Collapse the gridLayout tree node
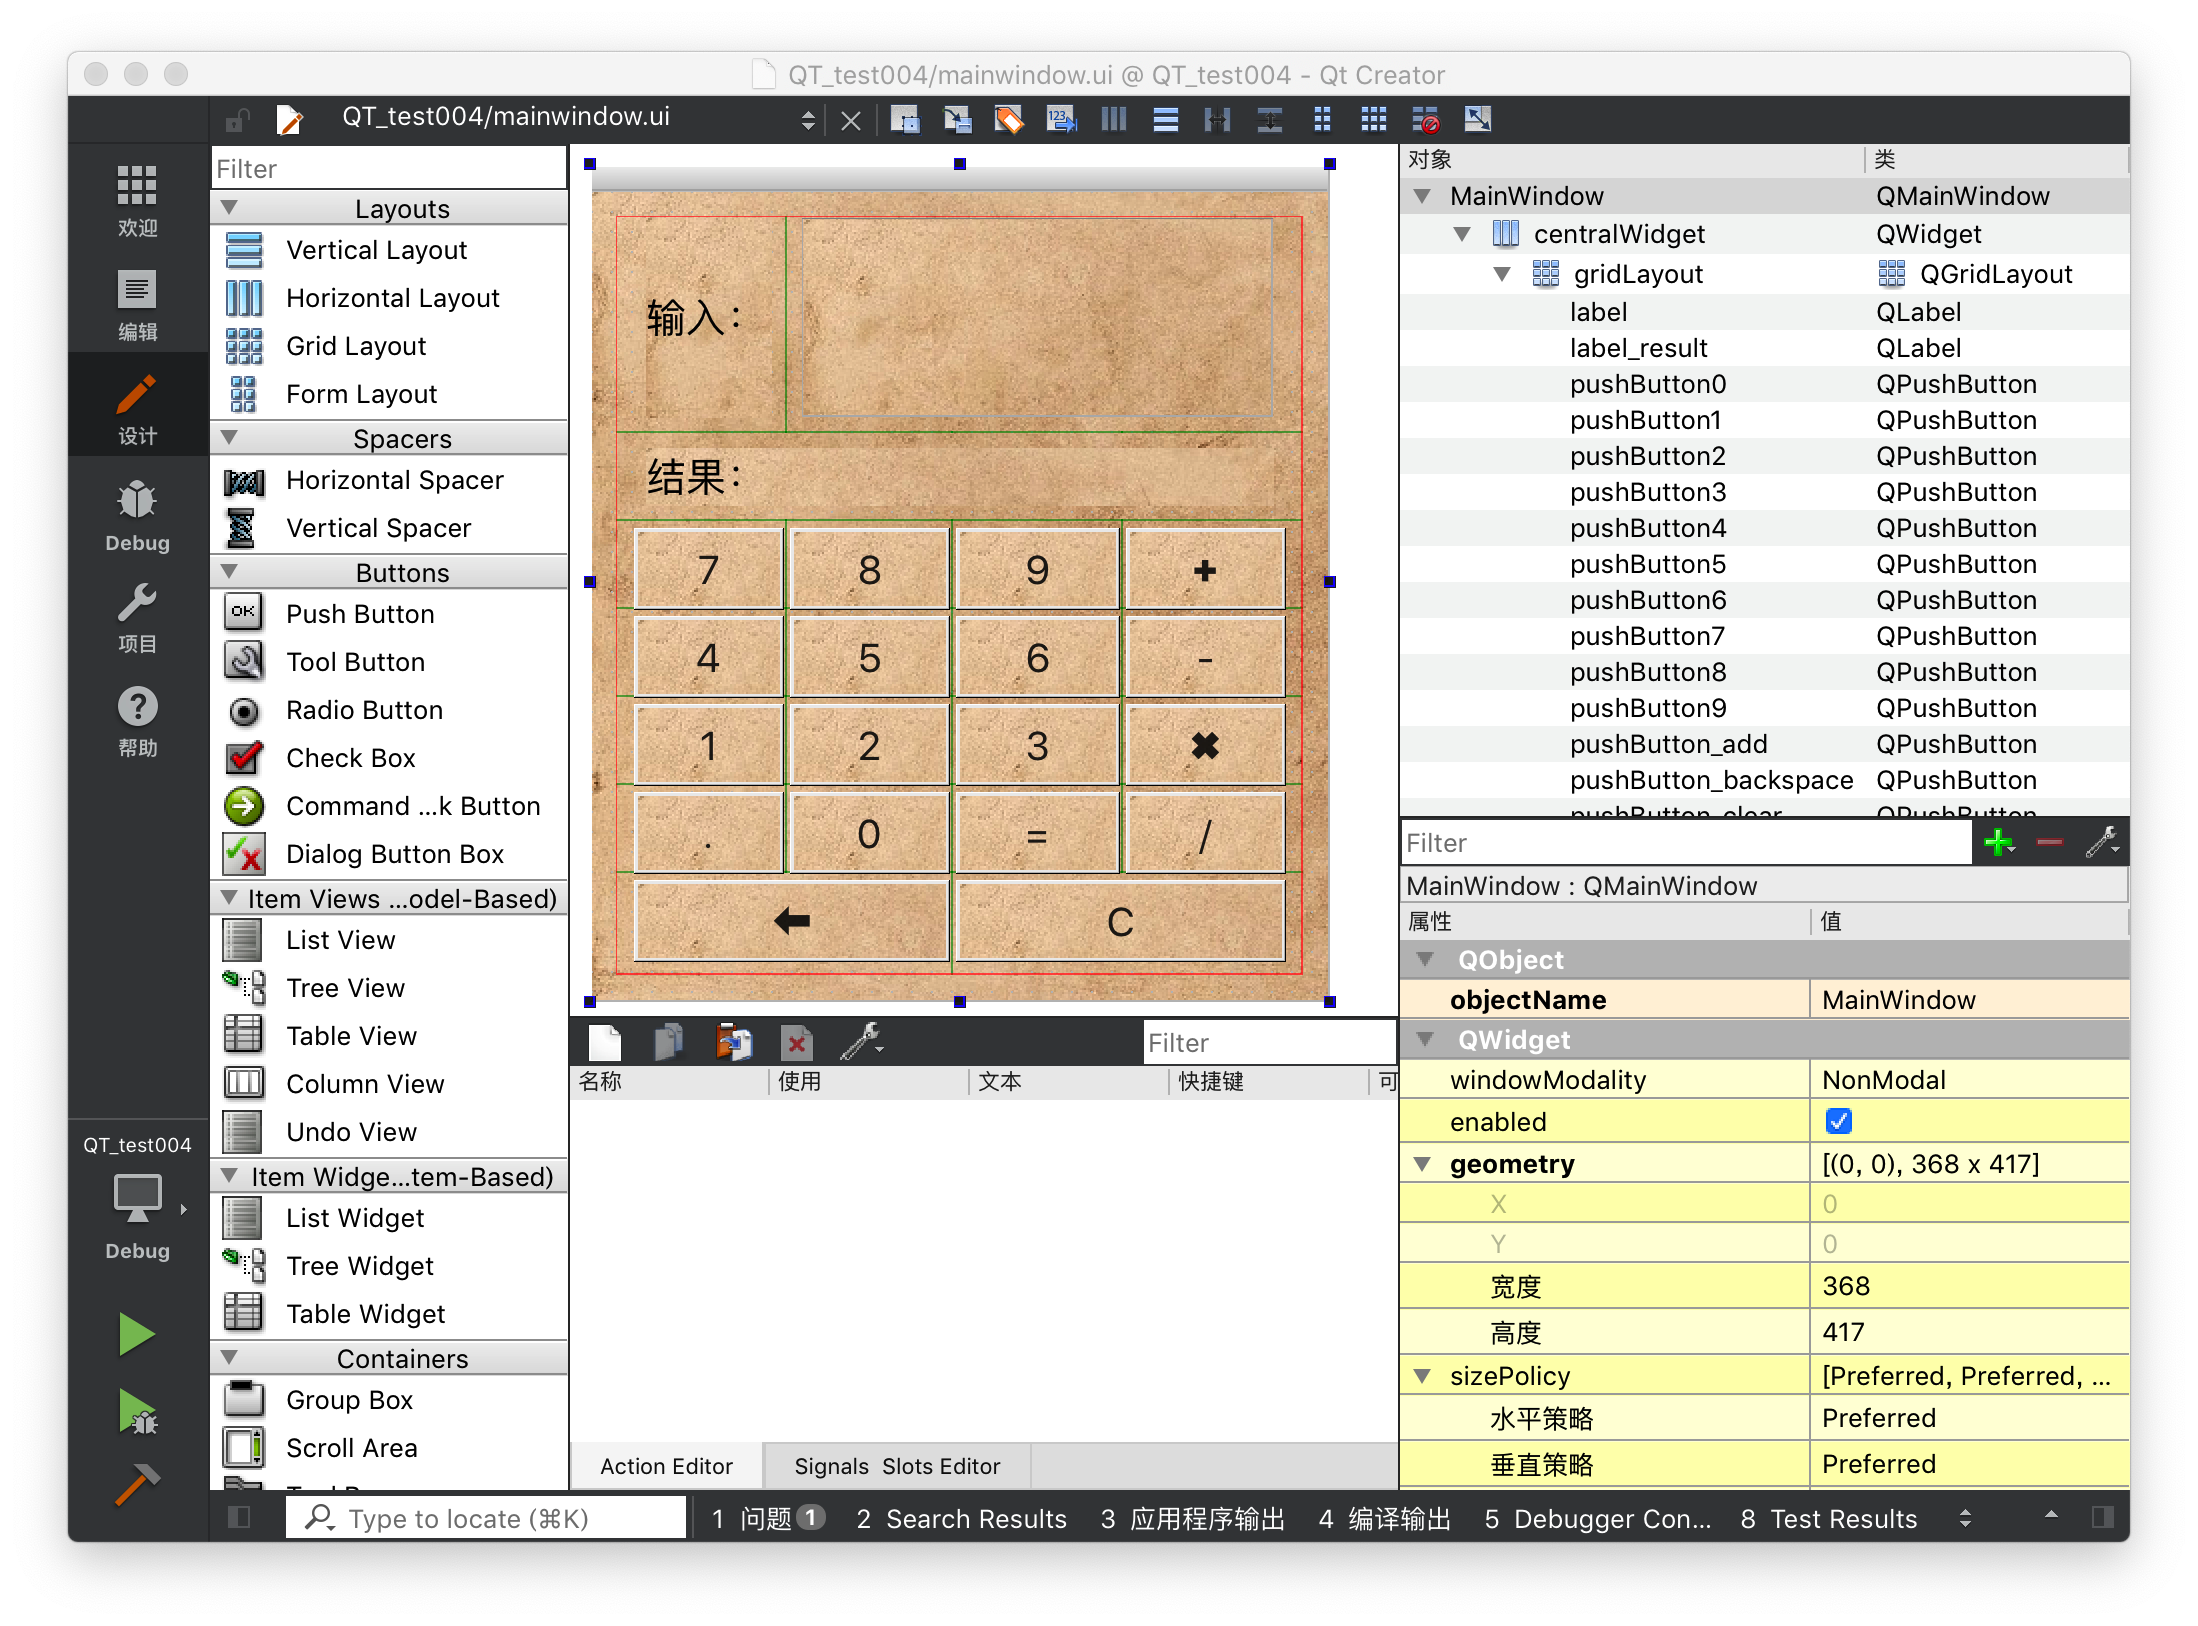 [1501, 274]
